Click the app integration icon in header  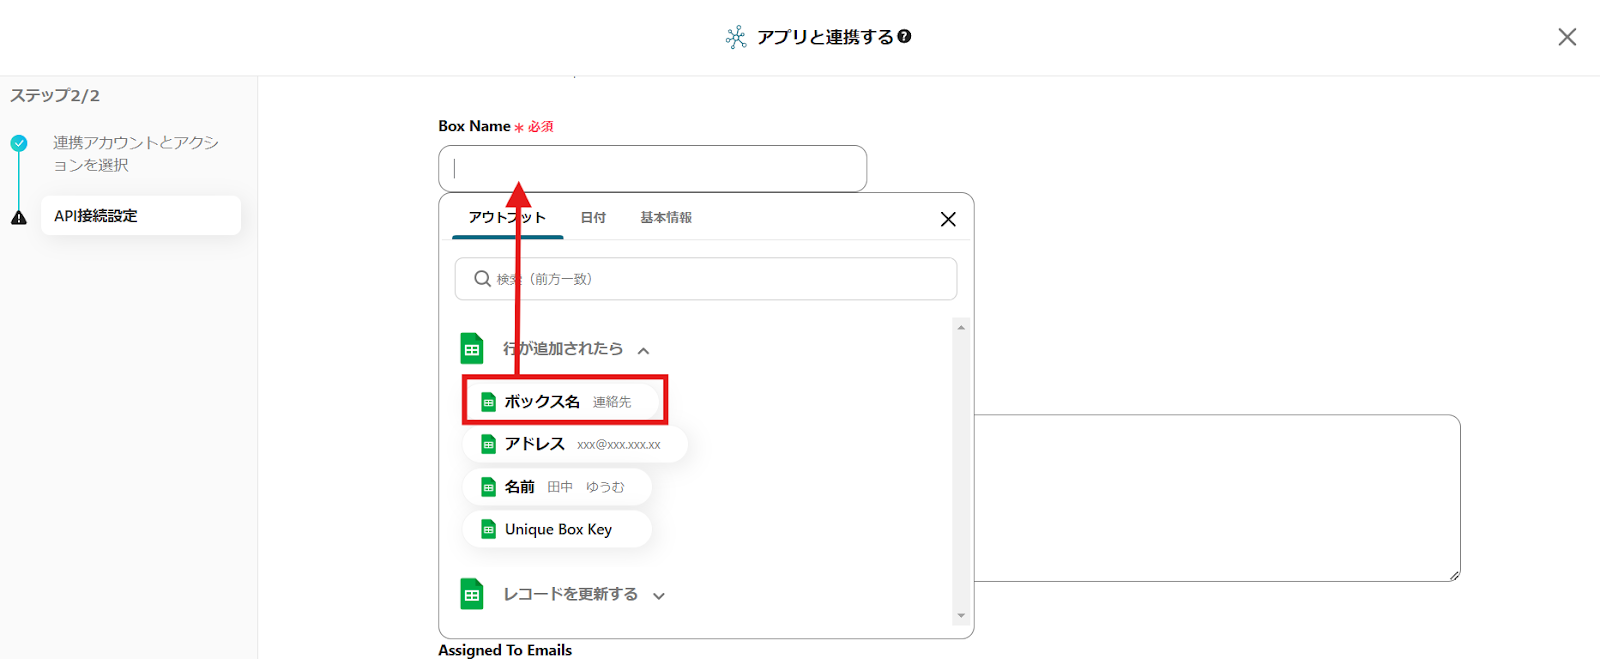point(736,38)
